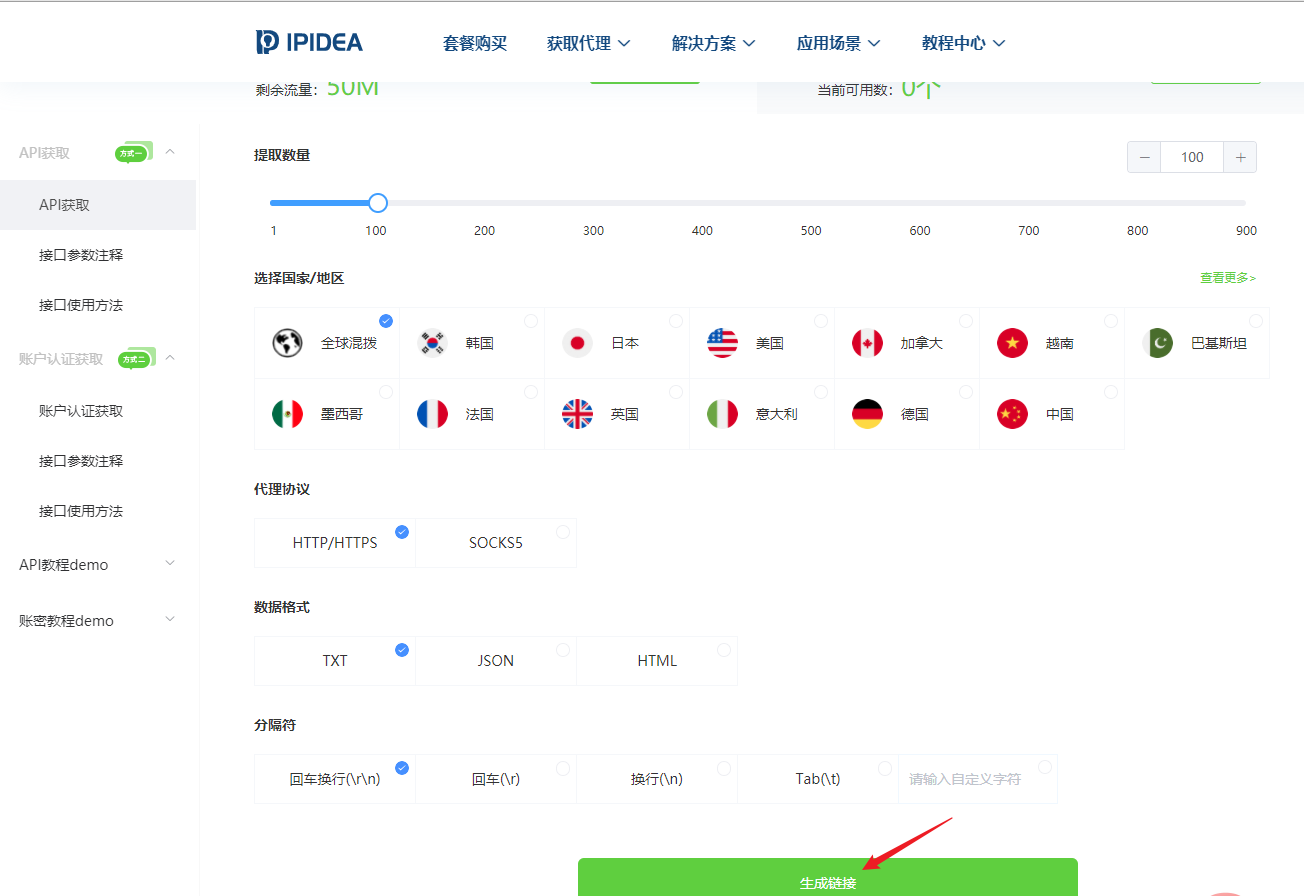Open the IPIDEA logo homepage
The height and width of the screenshot is (896, 1304).
pos(309,42)
